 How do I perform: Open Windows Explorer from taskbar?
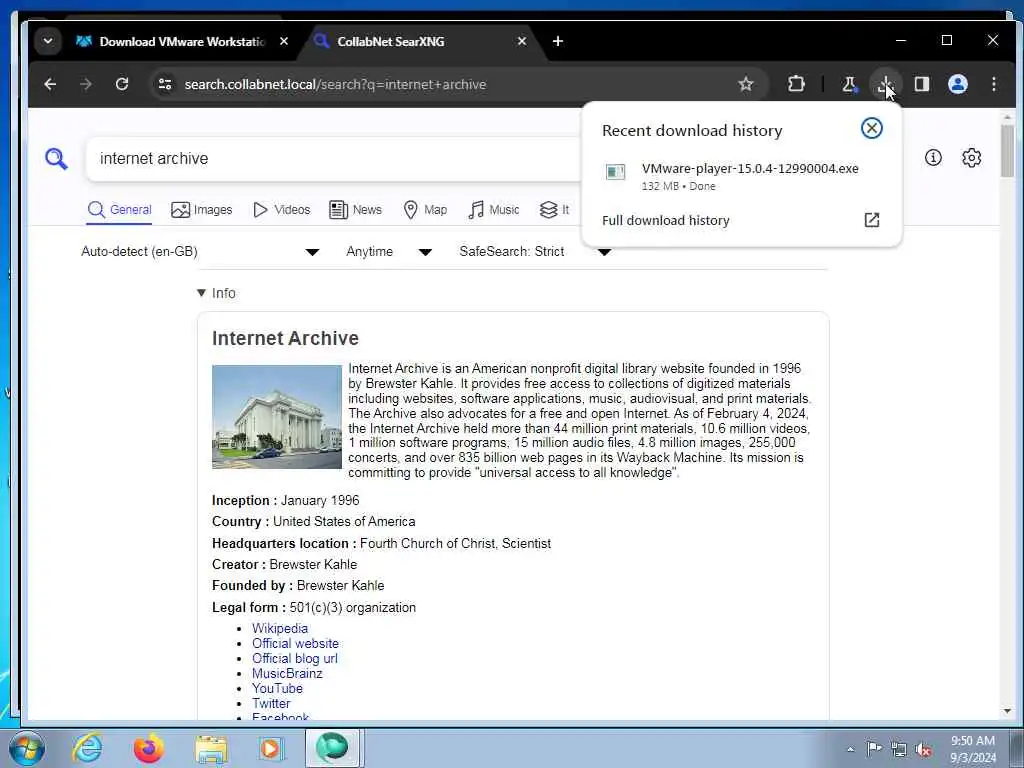212,748
